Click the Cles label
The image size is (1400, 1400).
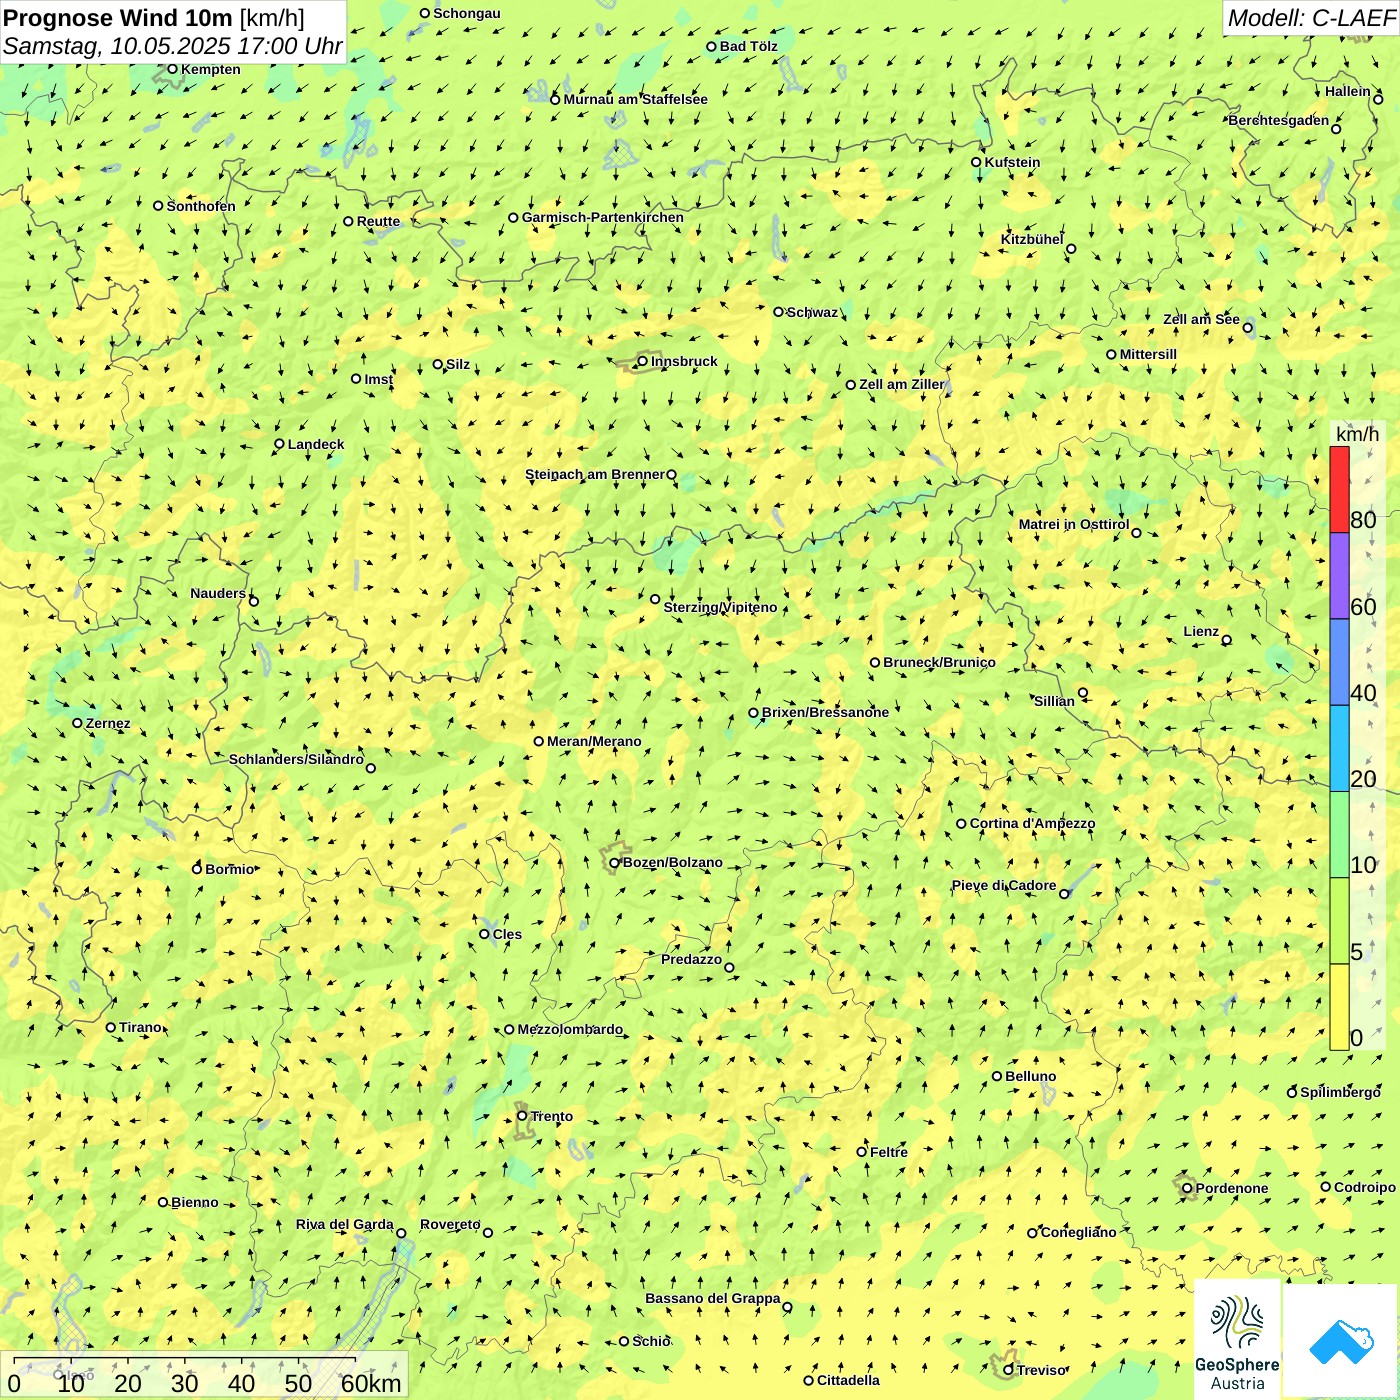507,934
